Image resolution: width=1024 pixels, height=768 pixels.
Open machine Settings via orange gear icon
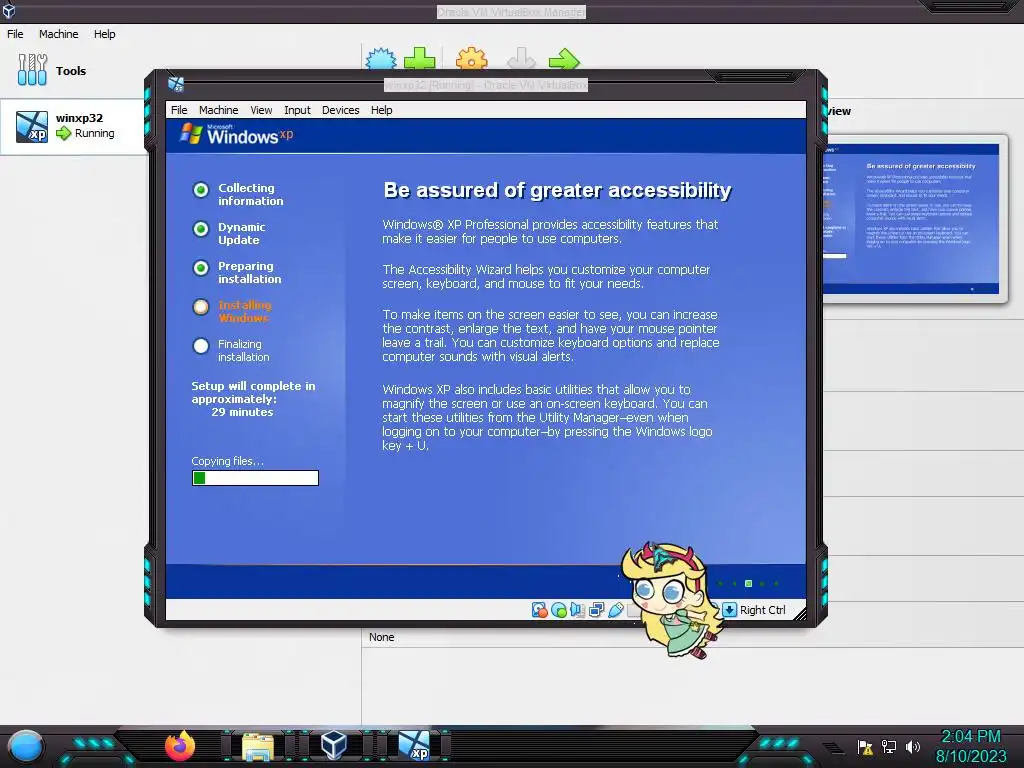click(x=472, y=59)
